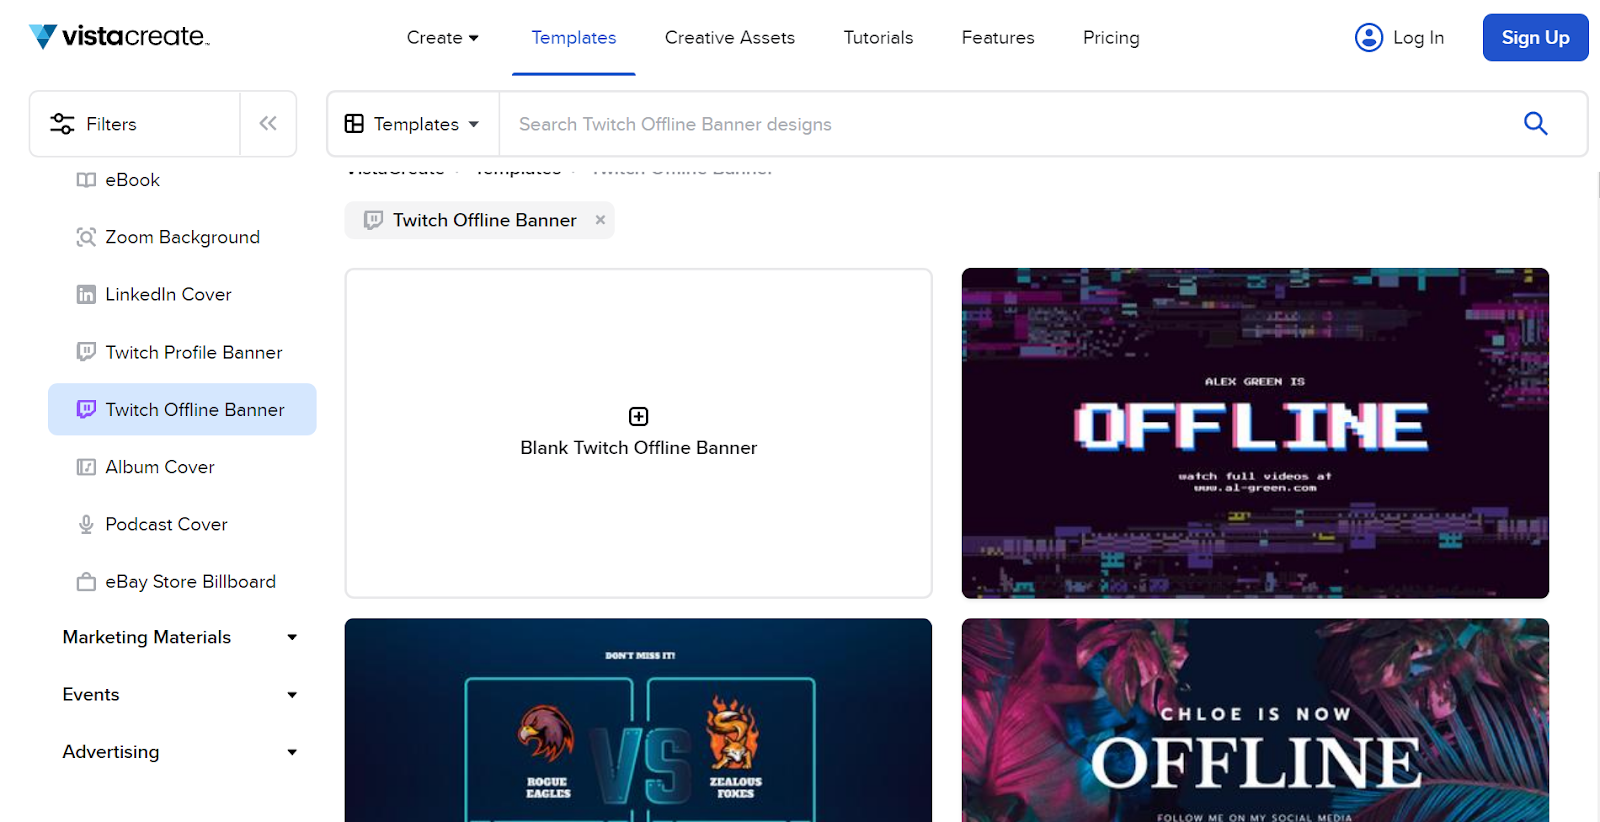Viewport: 1600px width, 822px height.
Task: Click the LinkedIn Cover icon
Action: click(x=86, y=294)
